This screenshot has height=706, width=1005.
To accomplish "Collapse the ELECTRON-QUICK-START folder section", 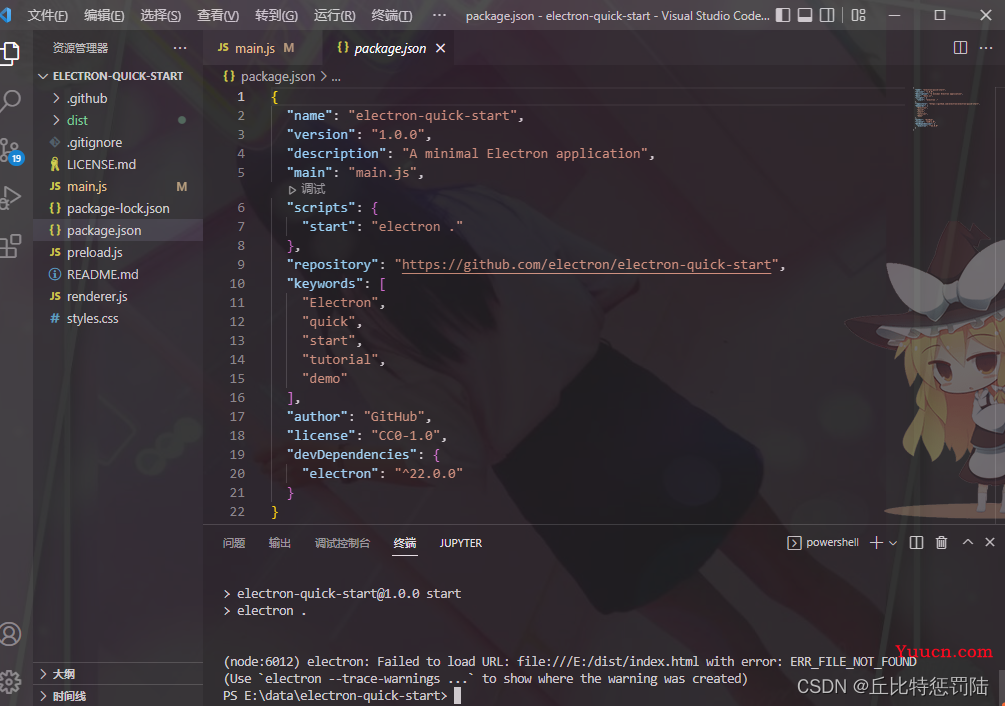I will [118, 76].
